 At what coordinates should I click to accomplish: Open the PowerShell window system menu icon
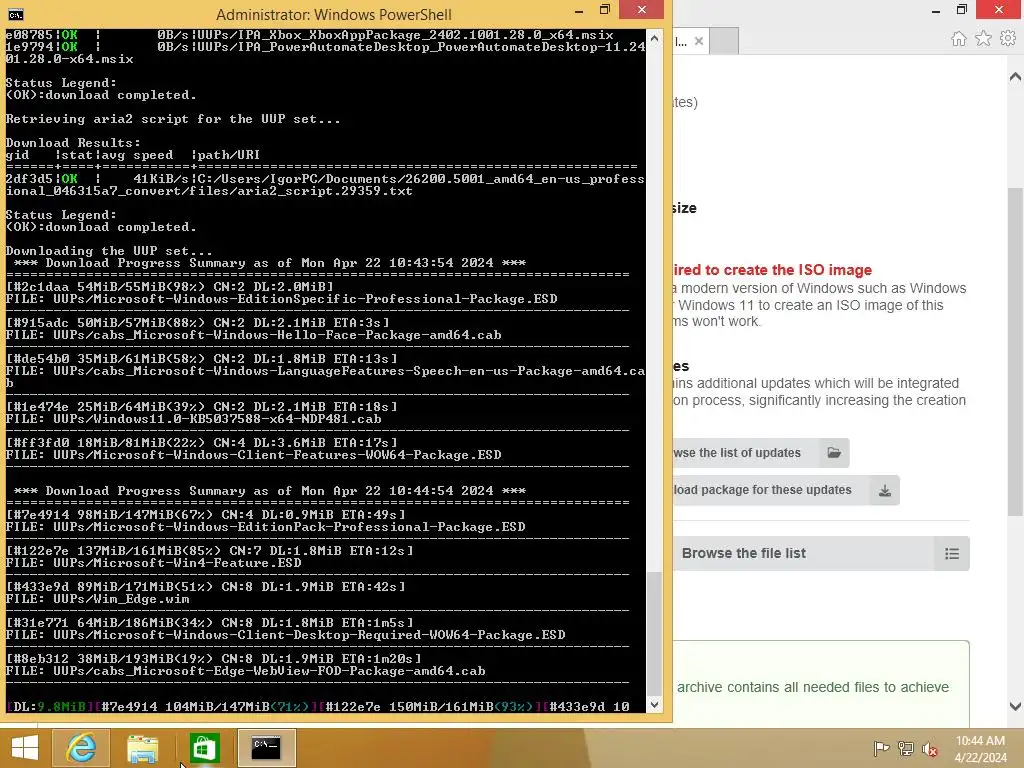16,14
